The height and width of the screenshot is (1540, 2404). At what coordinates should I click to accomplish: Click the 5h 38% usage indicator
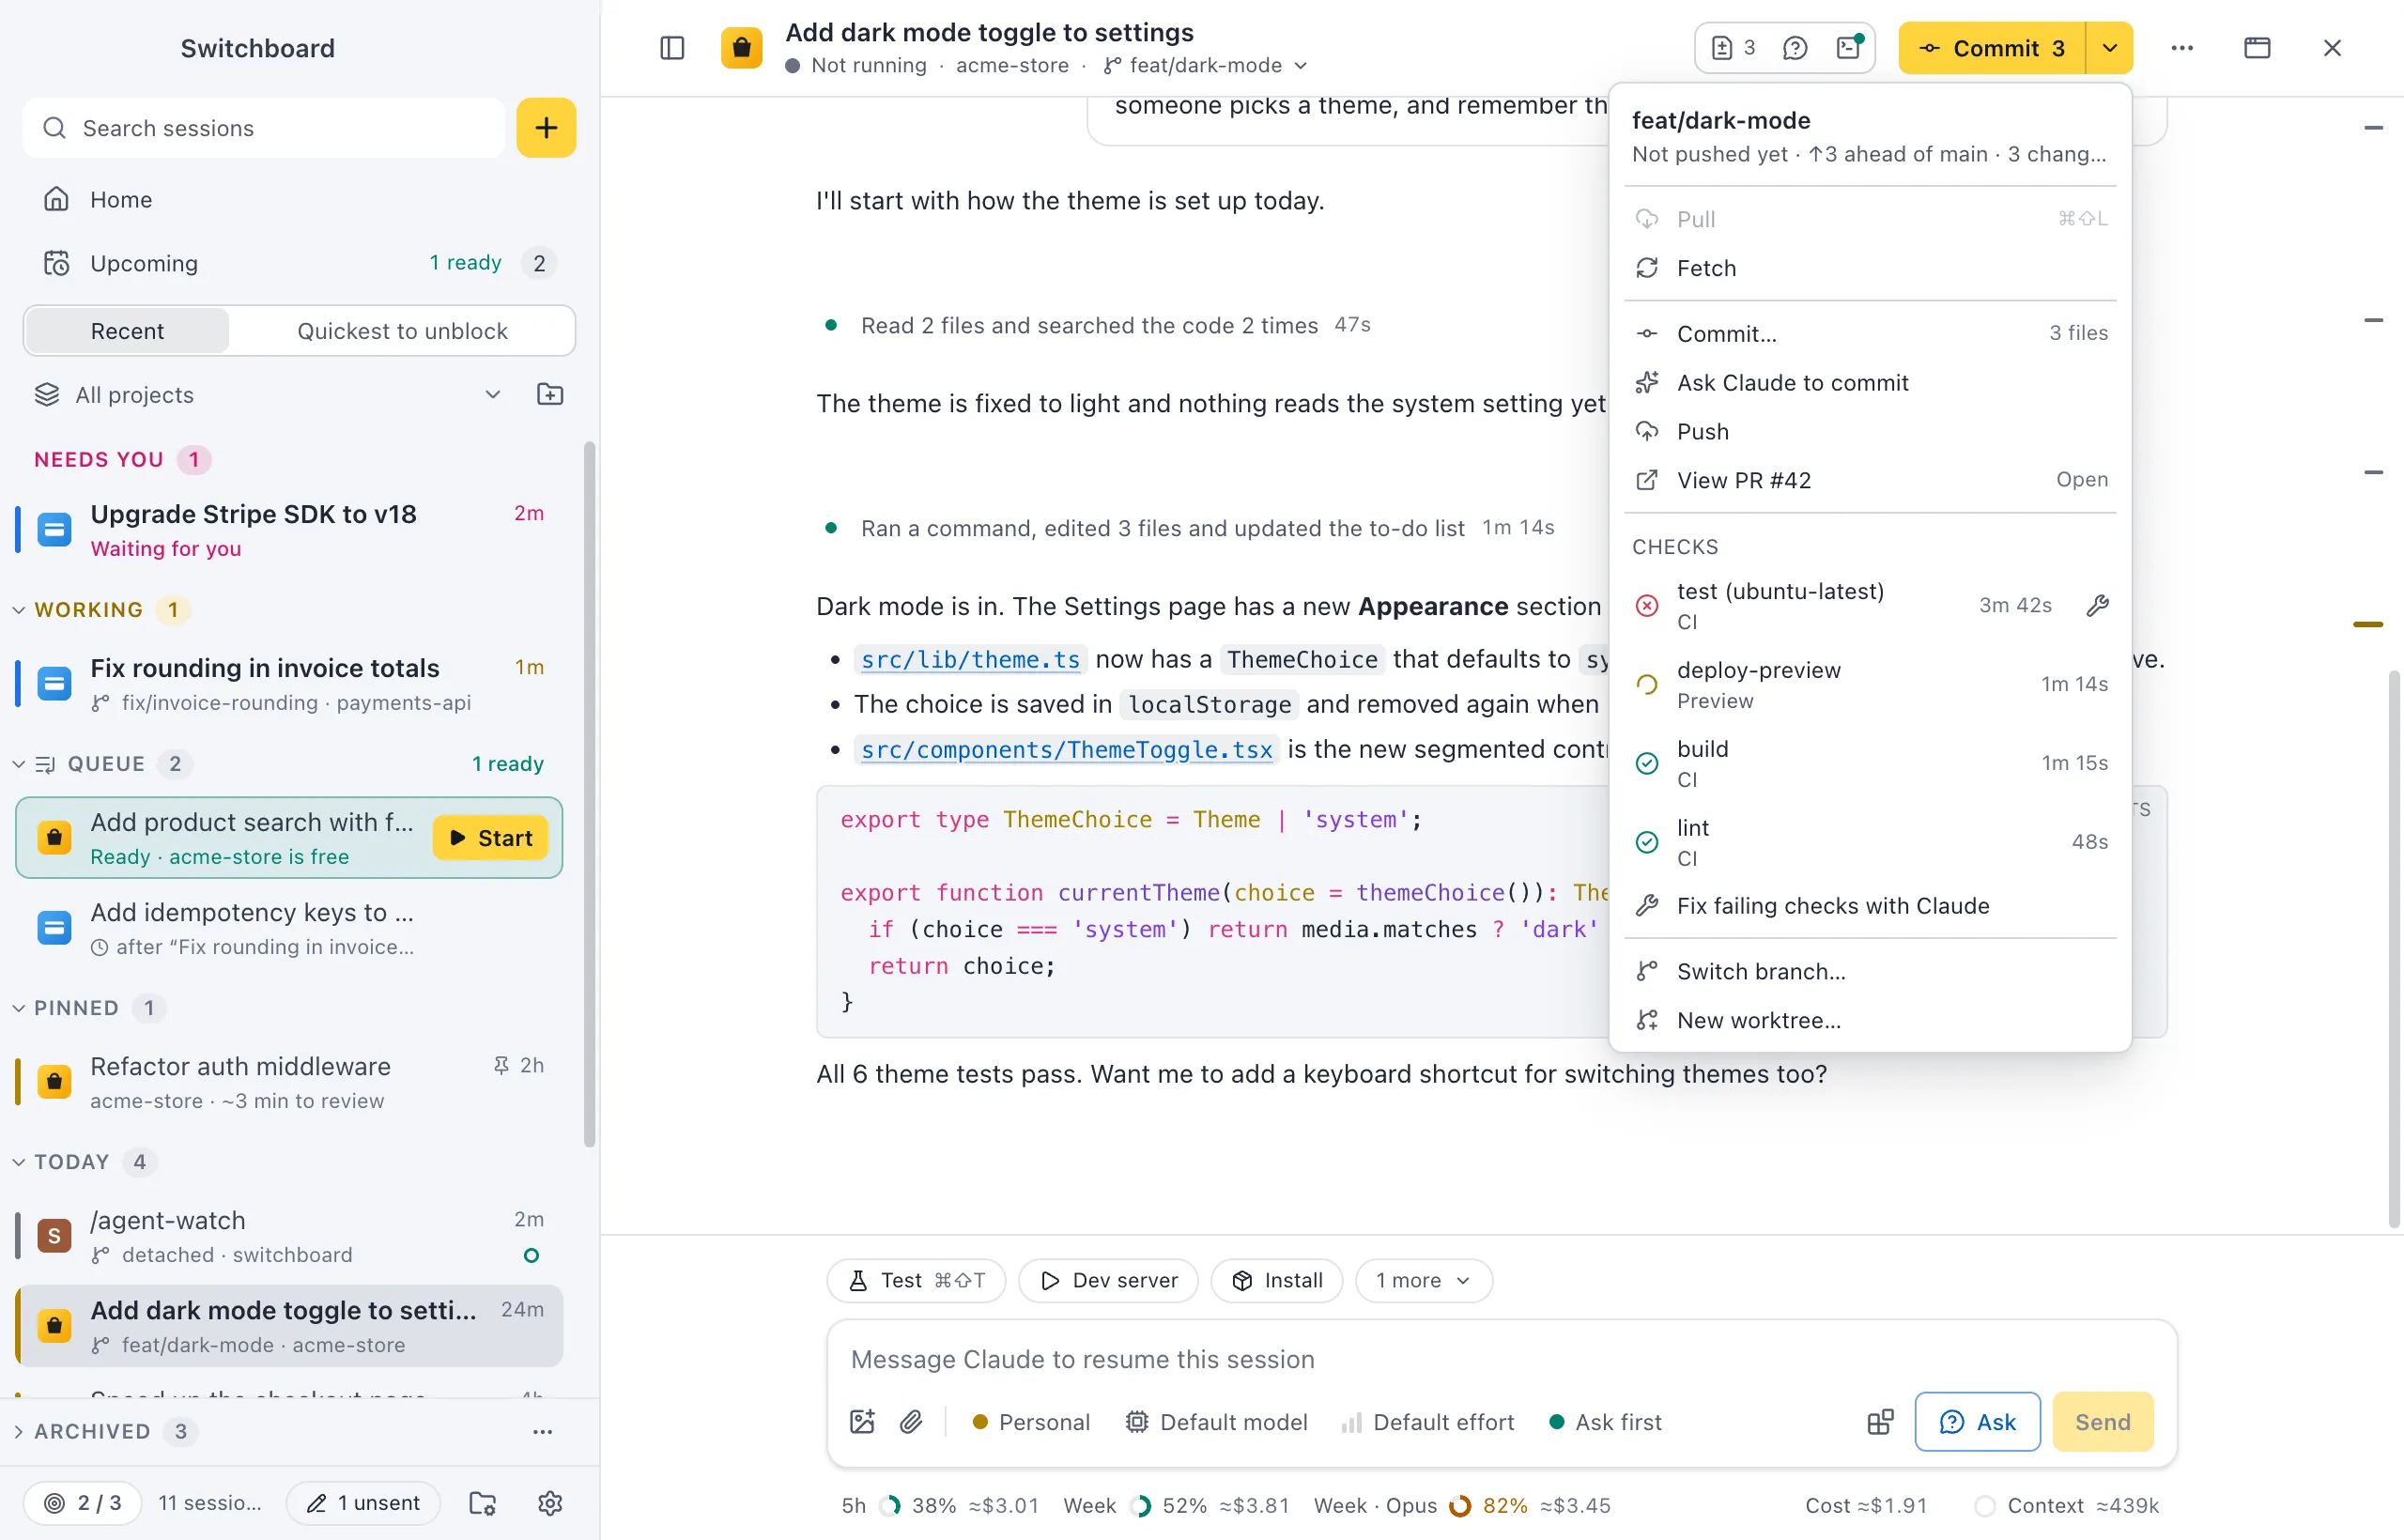click(x=940, y=1506)
